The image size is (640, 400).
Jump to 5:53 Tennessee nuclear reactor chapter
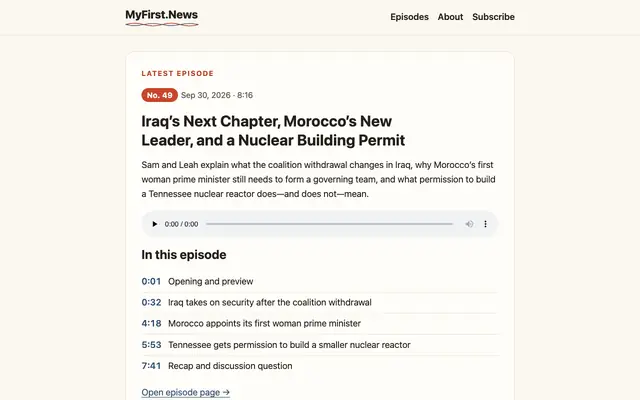(151, 344)
